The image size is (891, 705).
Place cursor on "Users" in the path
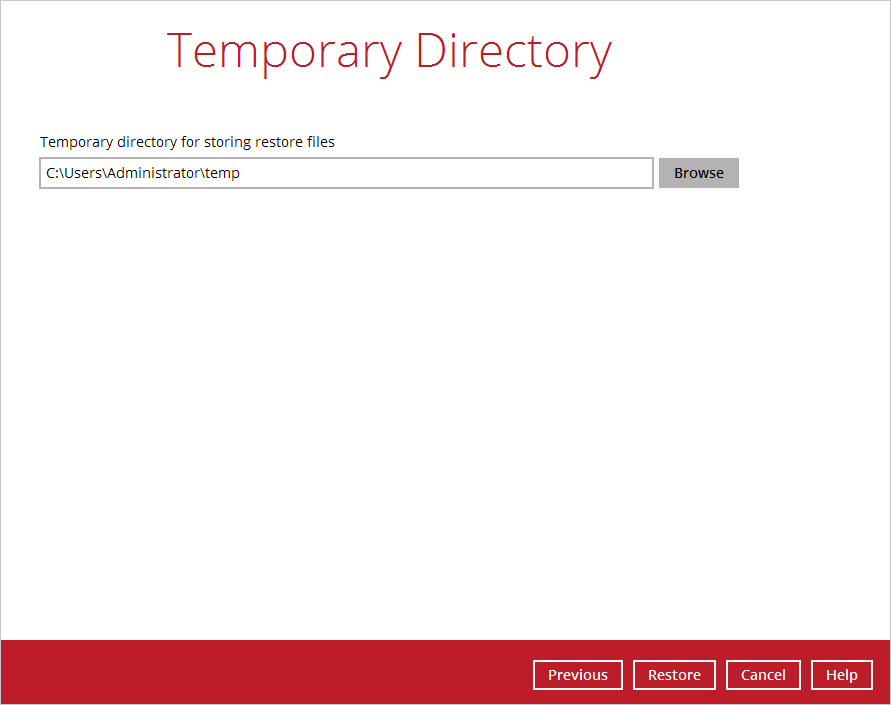(82, 173)
